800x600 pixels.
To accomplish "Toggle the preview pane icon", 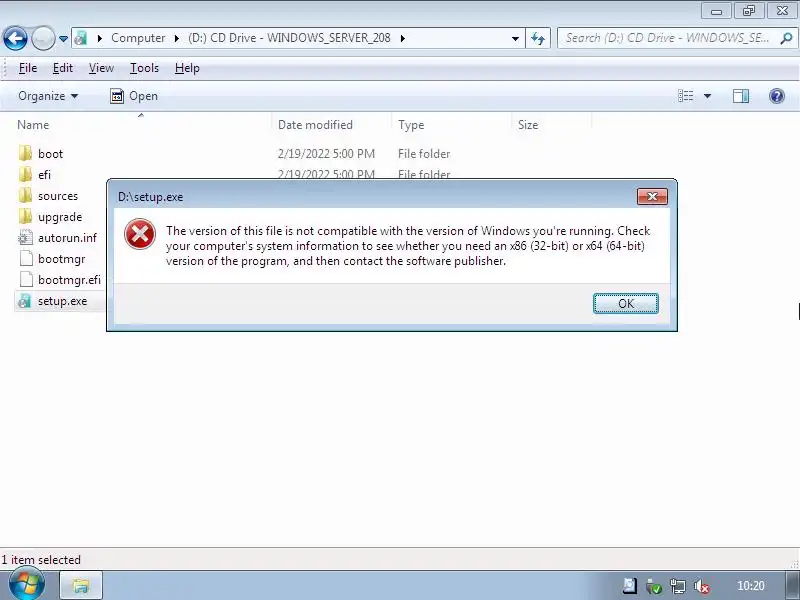I will 741,96.
